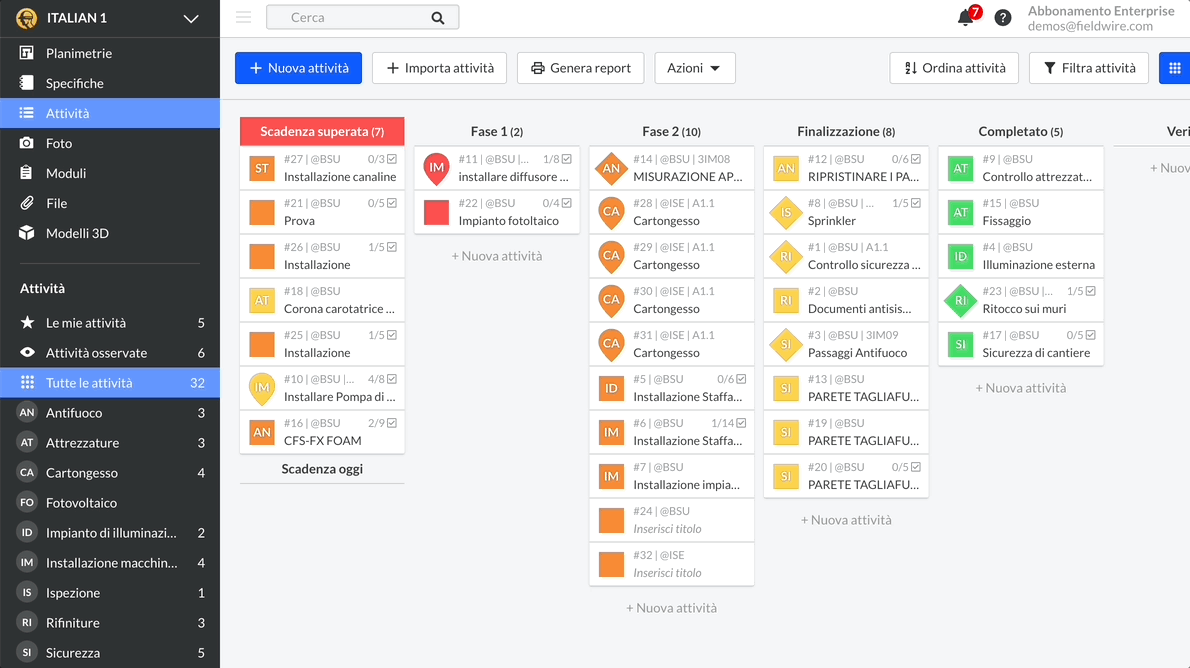Click the red IM pin on task #11
This screenshot has height=668, width=1190.
point(436,168)
